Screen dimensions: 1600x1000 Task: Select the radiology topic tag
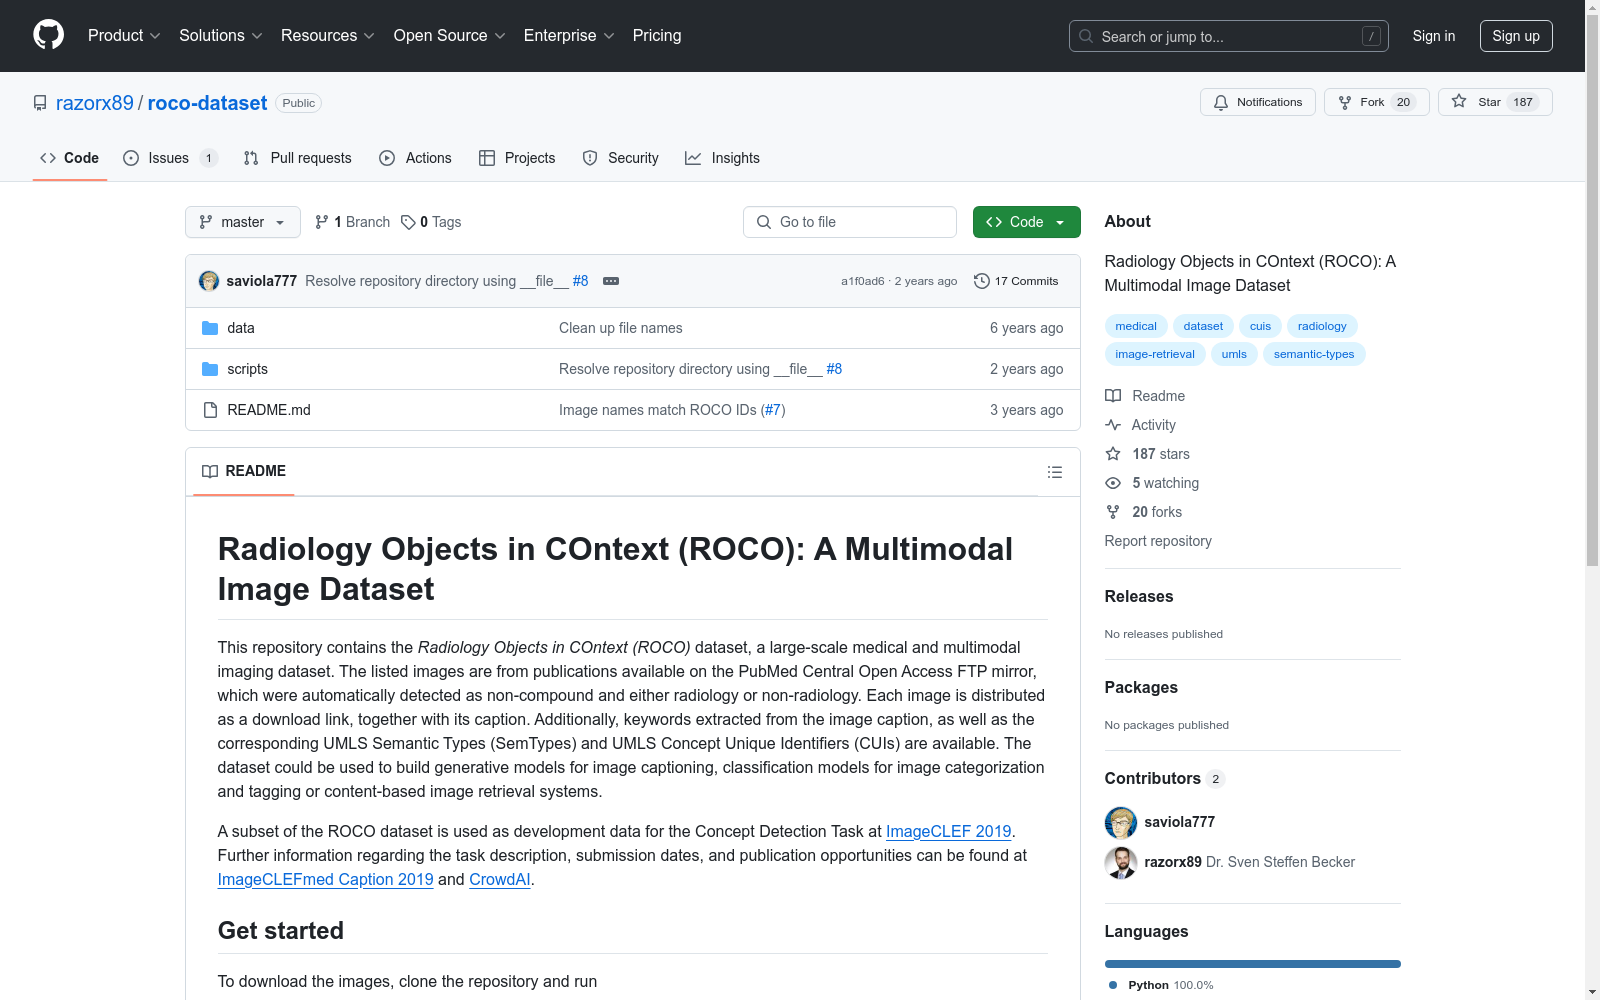pos(1321,326)
